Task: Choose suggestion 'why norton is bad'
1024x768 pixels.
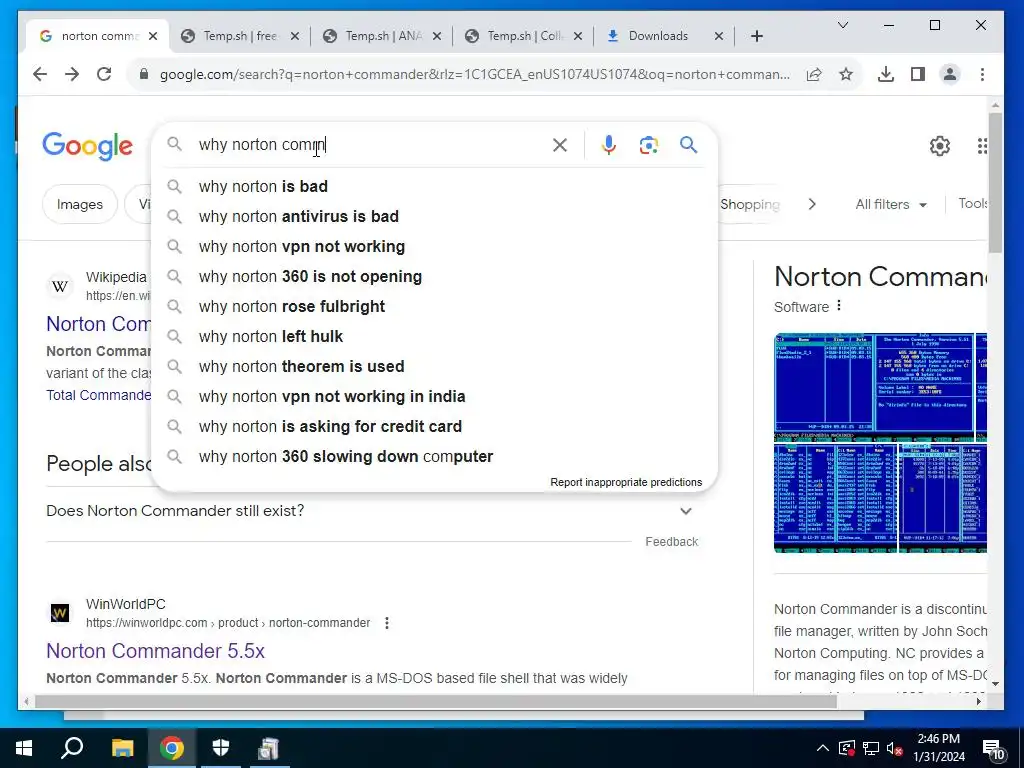Action: [434, 187]
